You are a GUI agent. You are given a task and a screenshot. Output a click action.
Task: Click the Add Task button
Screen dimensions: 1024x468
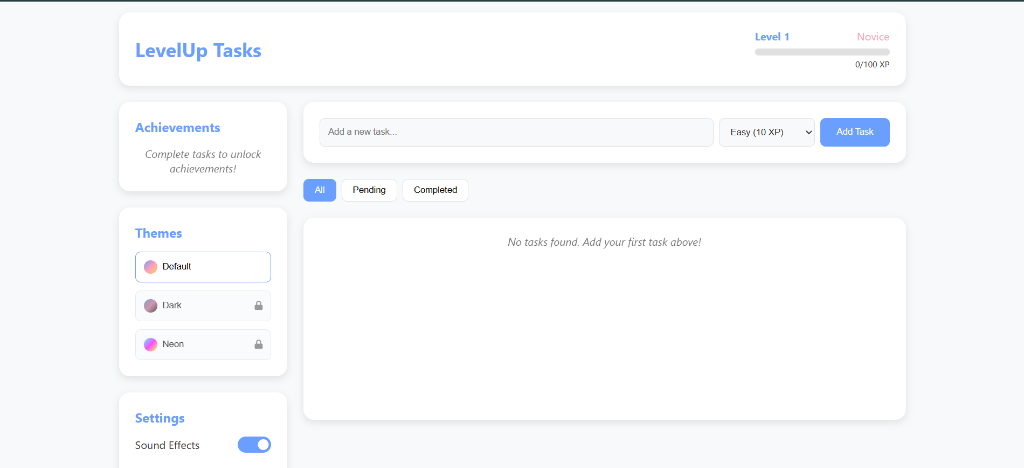tap(855, 132)
